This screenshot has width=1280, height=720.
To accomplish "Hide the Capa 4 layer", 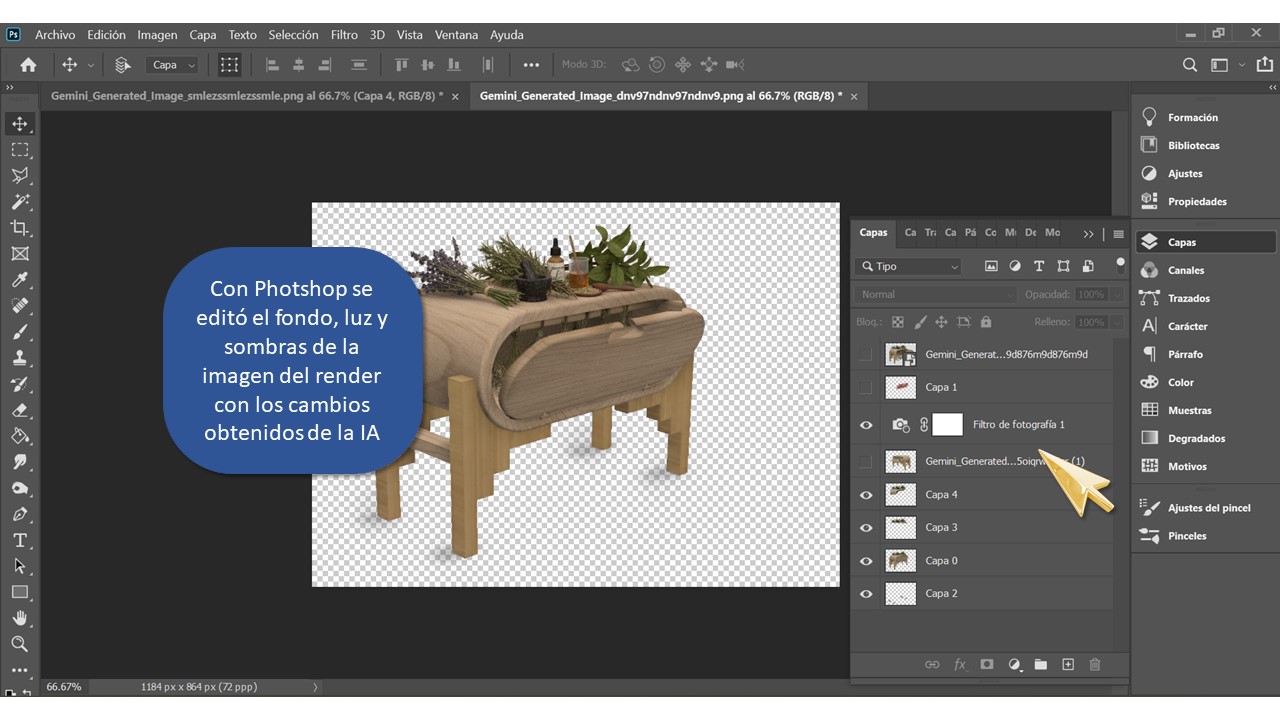I will (866, 495).
